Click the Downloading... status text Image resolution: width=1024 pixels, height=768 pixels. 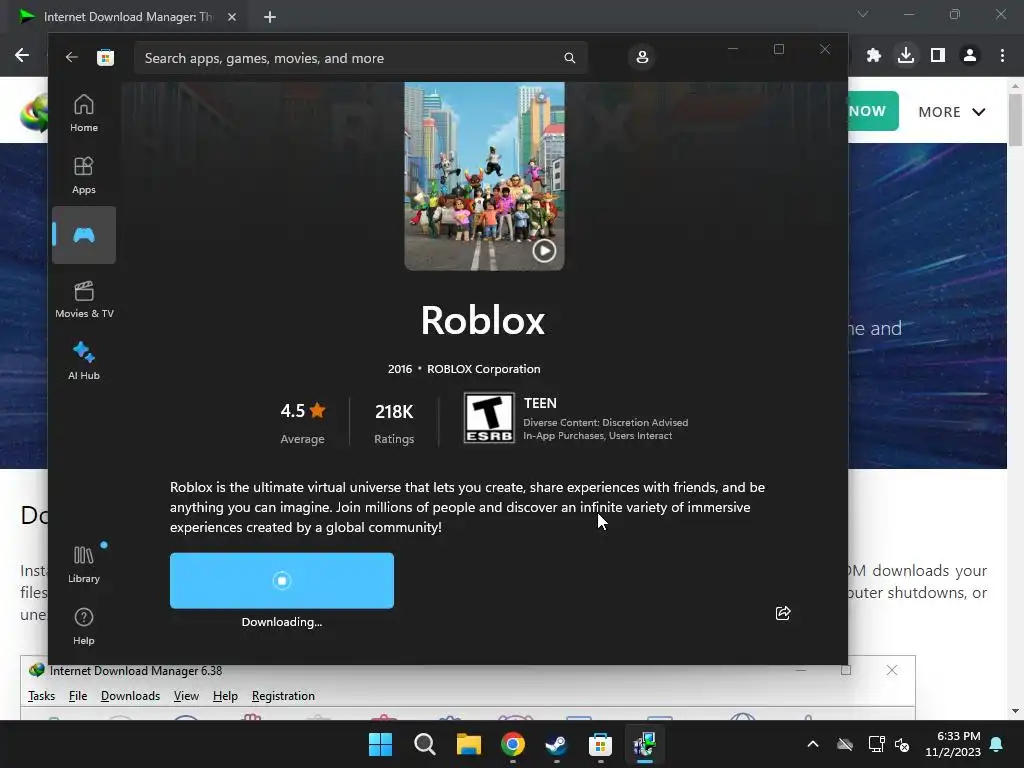click(281, 622)
